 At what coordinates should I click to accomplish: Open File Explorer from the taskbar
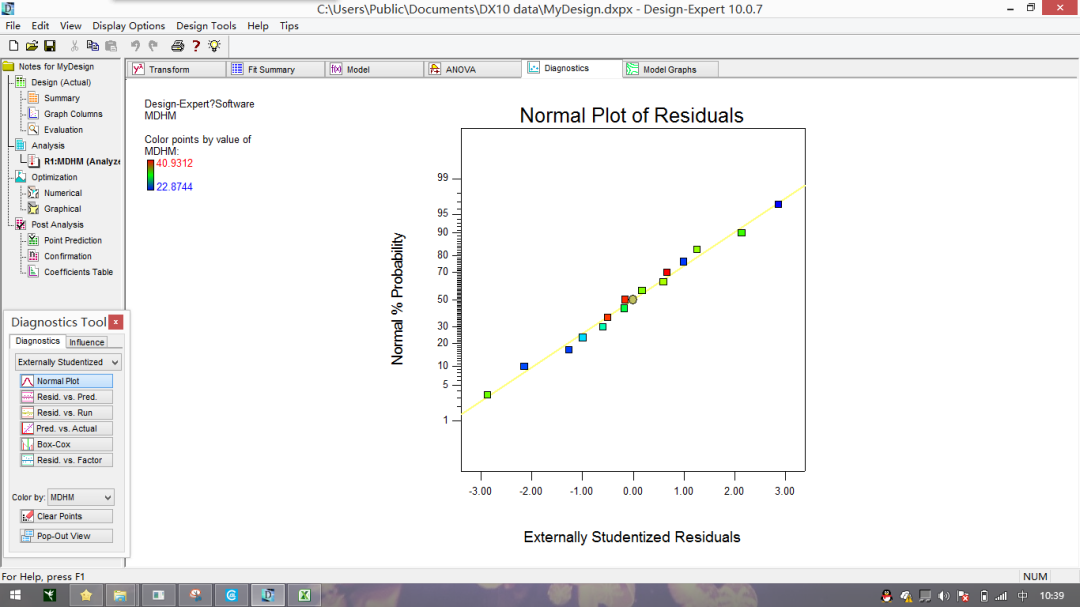pyautogui.click(x=120, y=595)
